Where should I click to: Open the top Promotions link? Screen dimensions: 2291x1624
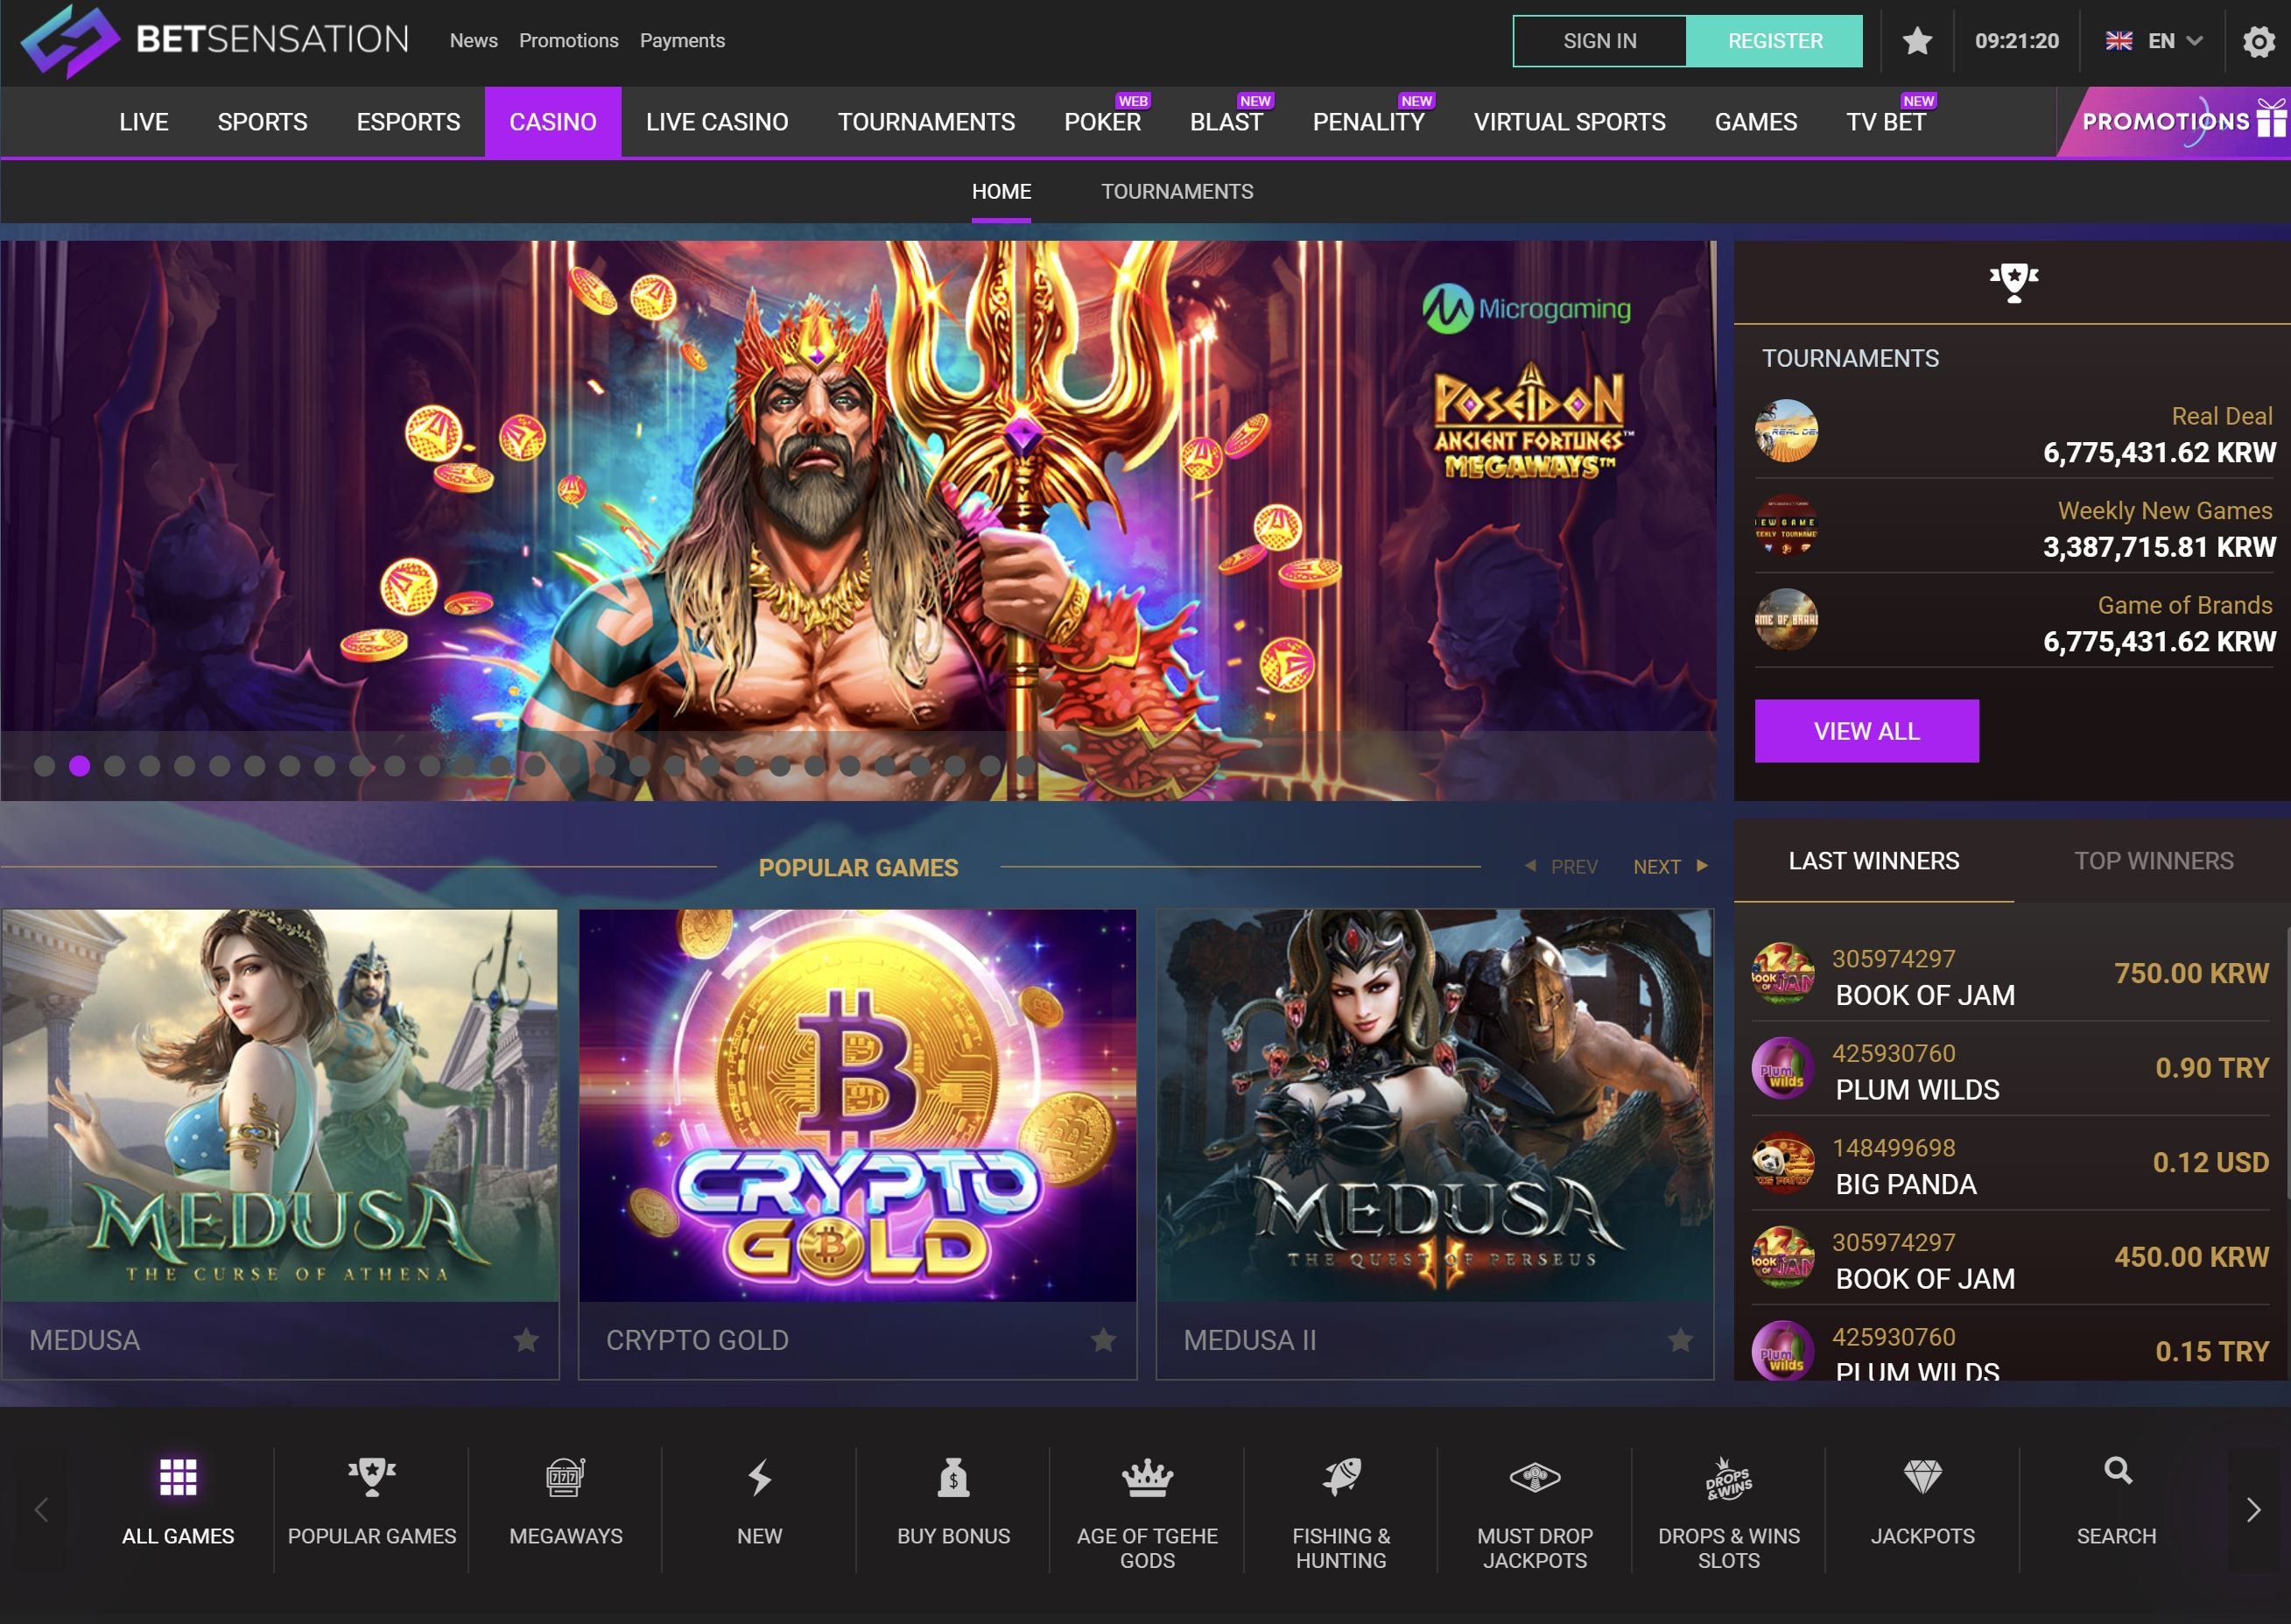coord(568,41)
